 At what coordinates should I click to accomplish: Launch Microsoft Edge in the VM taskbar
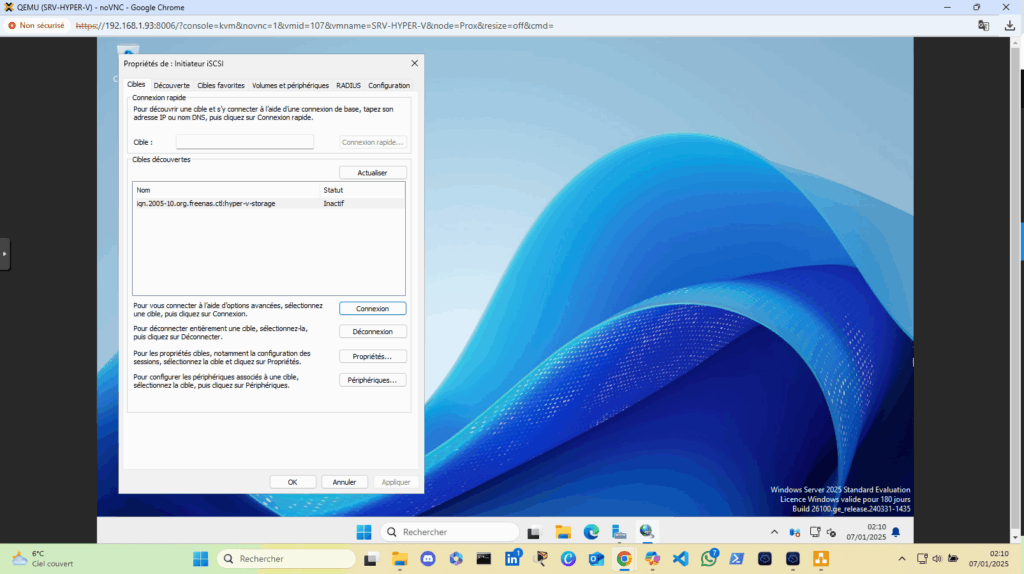[591, 532]
